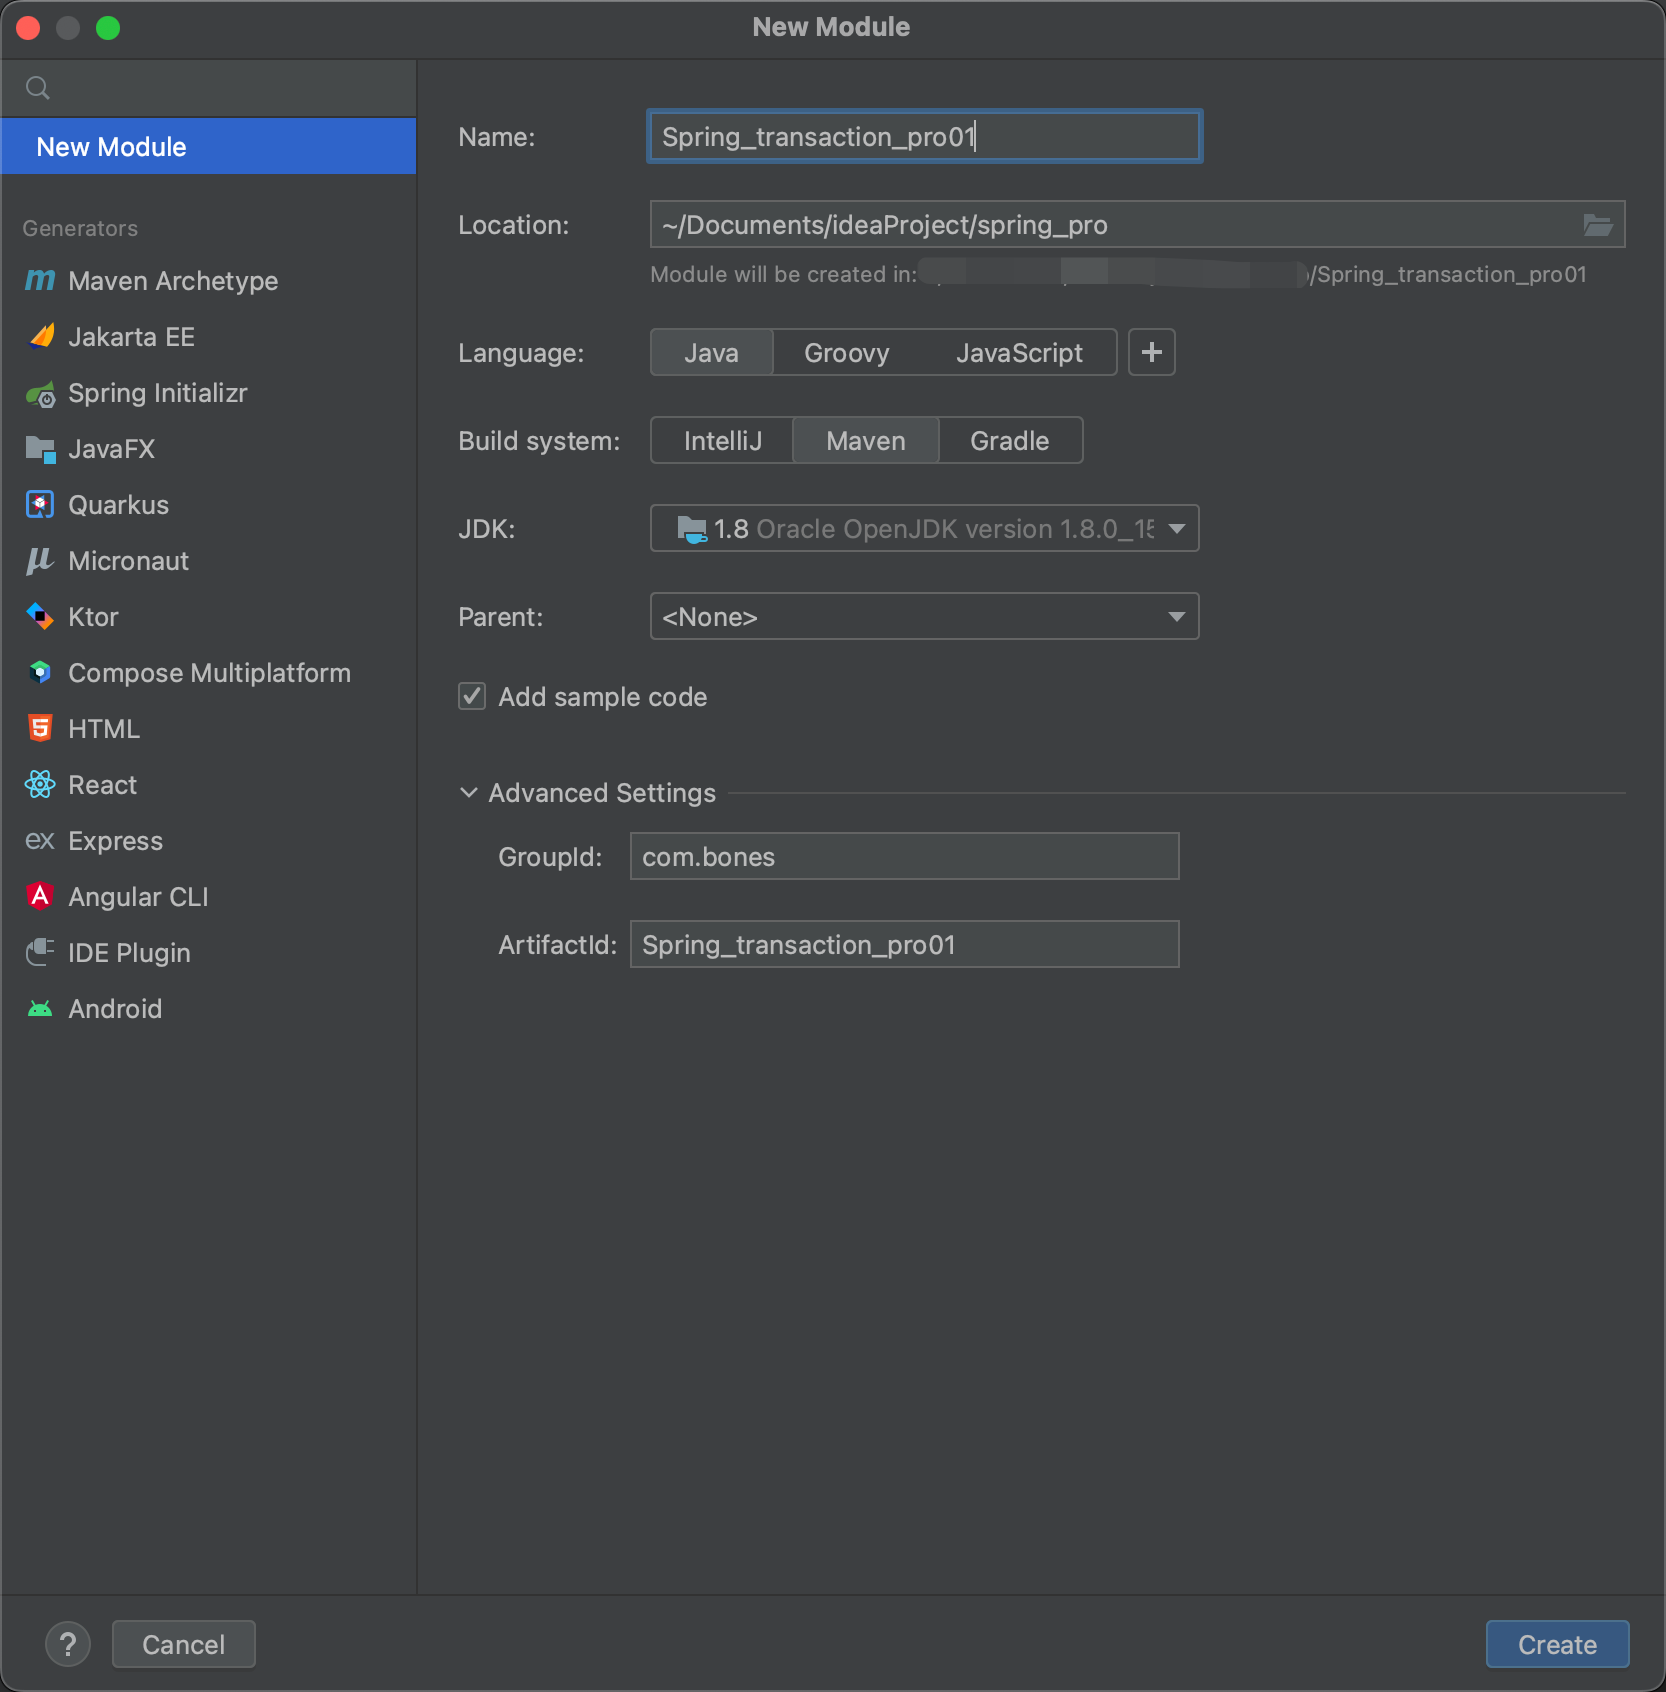Click the Android robot icon
The width and height of the screenshot is (1666, 1692).
pos(40,1009)
